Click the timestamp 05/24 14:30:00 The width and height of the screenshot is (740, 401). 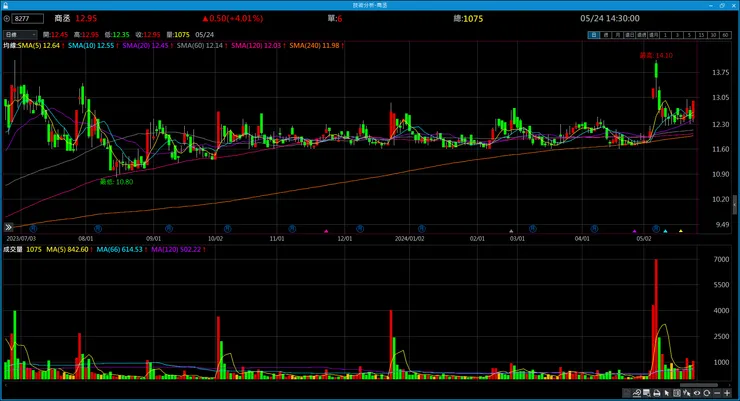610,19
